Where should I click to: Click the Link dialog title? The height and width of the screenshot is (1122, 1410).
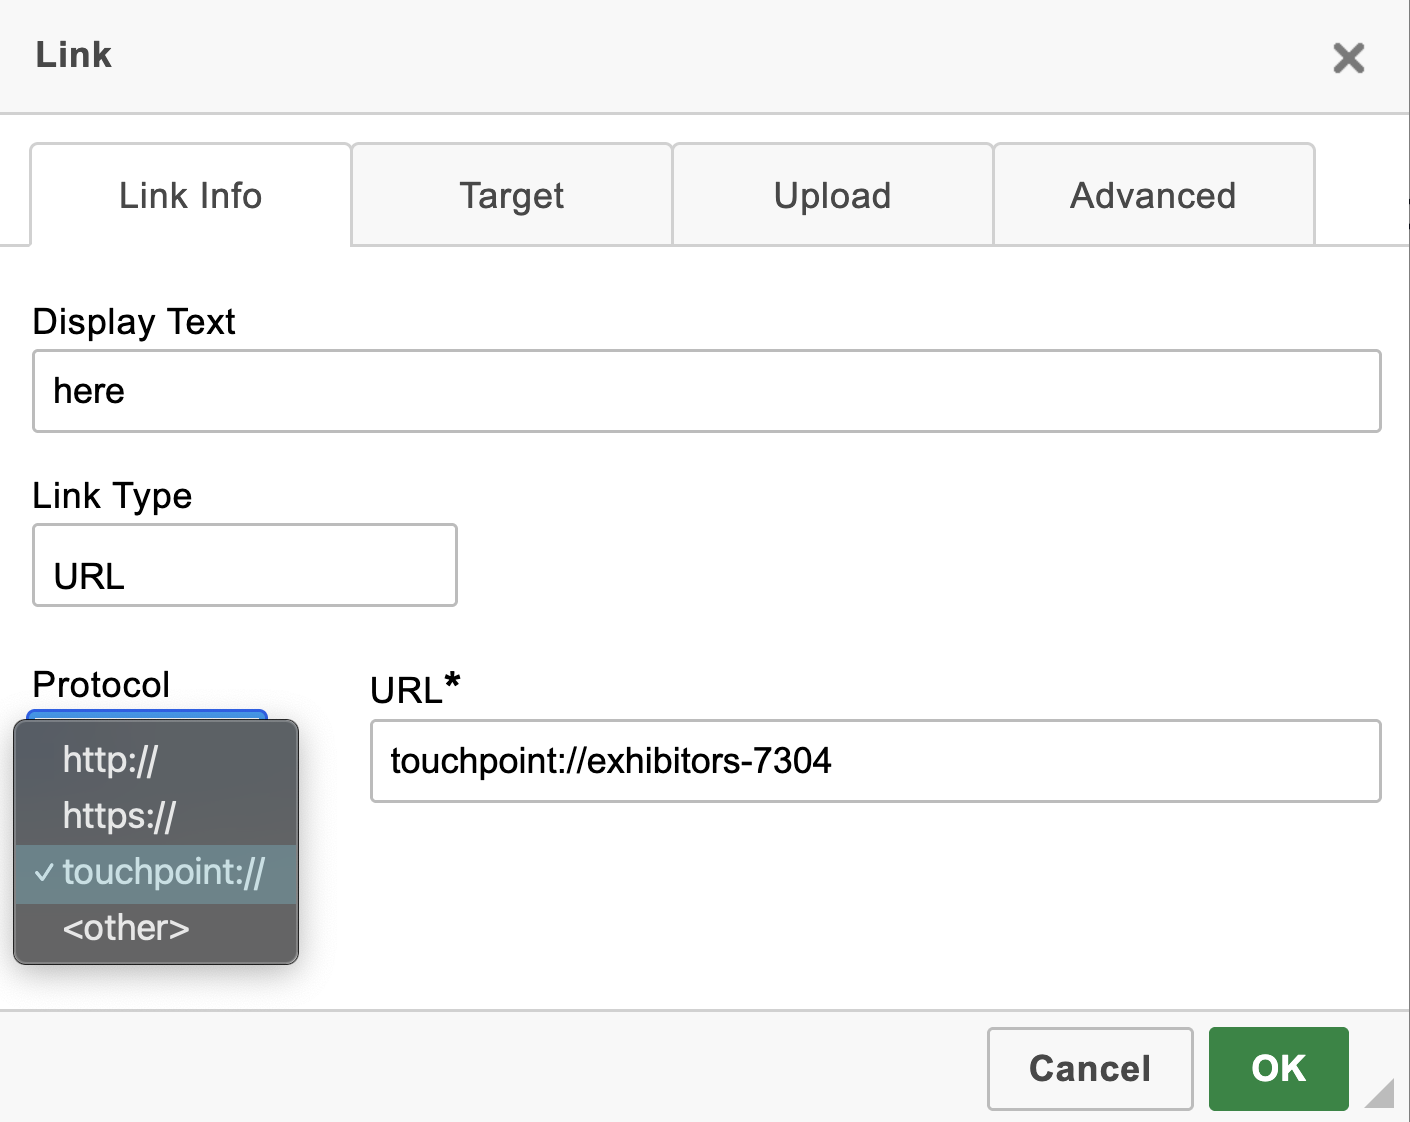74,55
